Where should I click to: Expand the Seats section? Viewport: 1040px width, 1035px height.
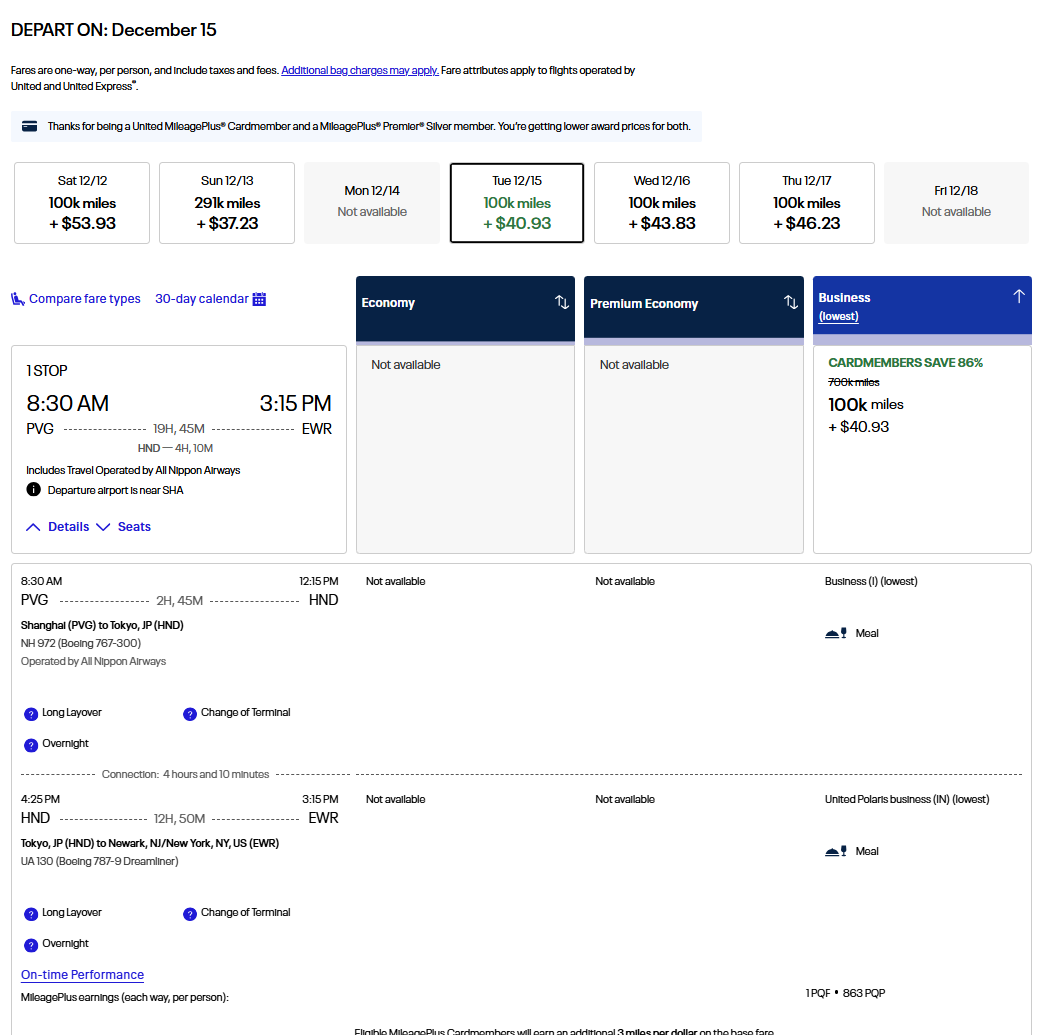[x=123, y=527]
